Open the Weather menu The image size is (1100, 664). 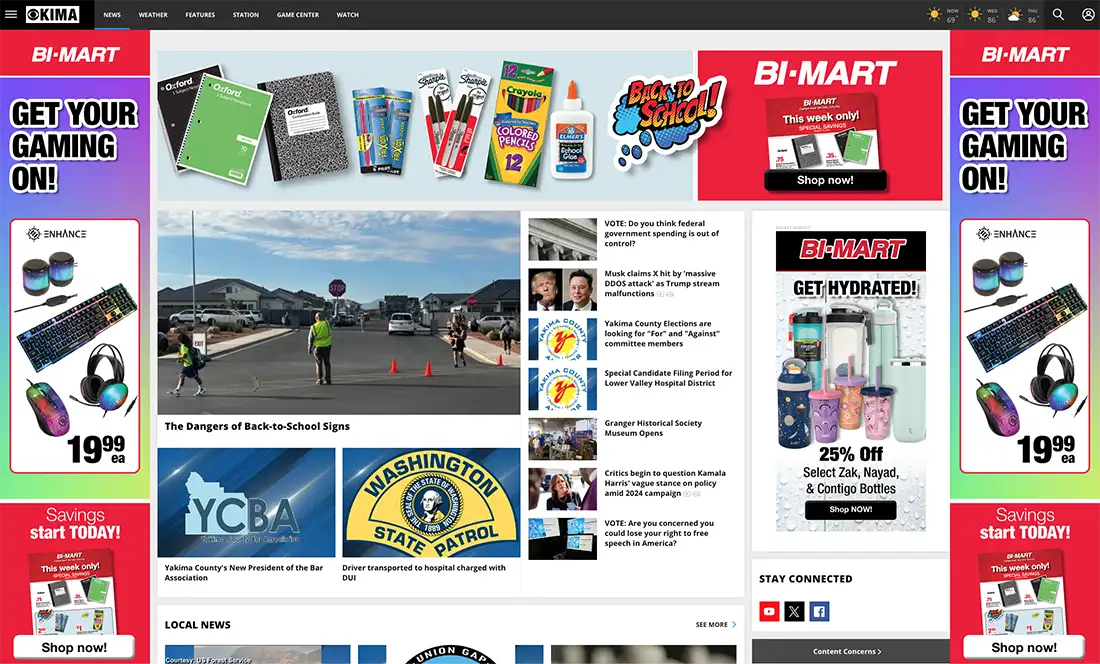point(153,15)
